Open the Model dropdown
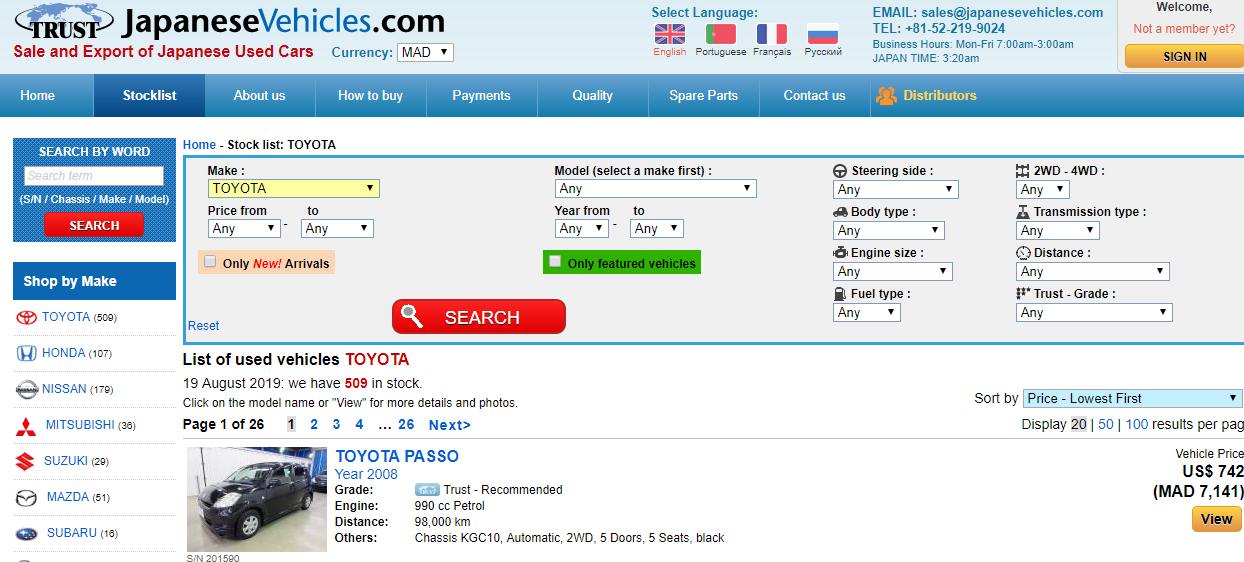 coord(656,188)
